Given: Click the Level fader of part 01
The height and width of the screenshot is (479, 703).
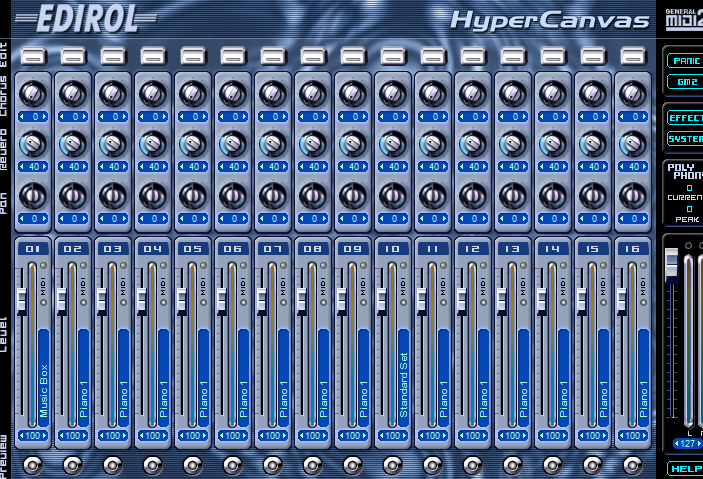Looking at the screenshot, I should (21, 300).
